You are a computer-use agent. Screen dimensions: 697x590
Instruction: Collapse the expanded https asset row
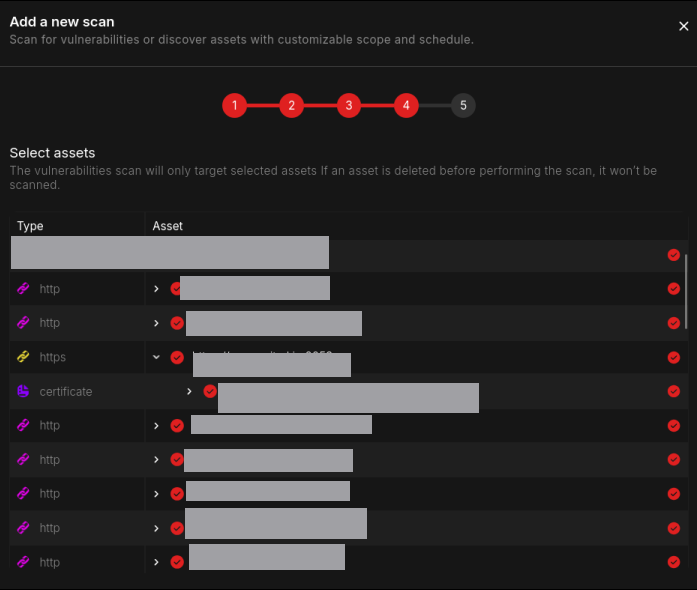[x=157, y=357]
